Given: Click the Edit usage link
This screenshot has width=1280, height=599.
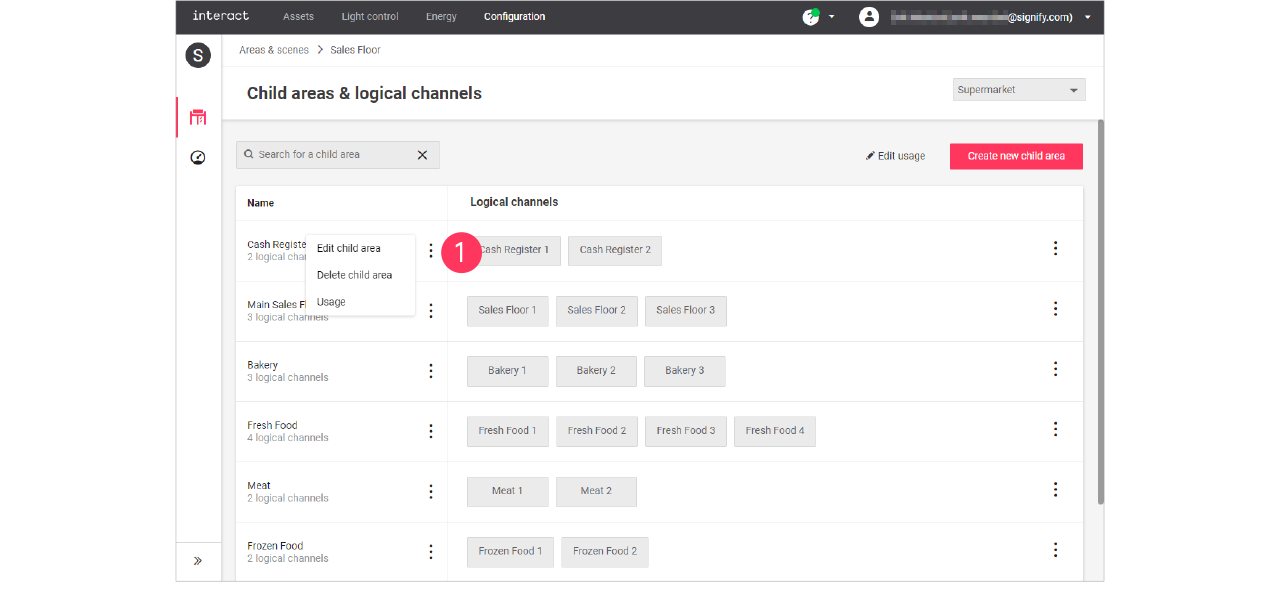Looking at the screenshot, I should click(x=896, y=156).
